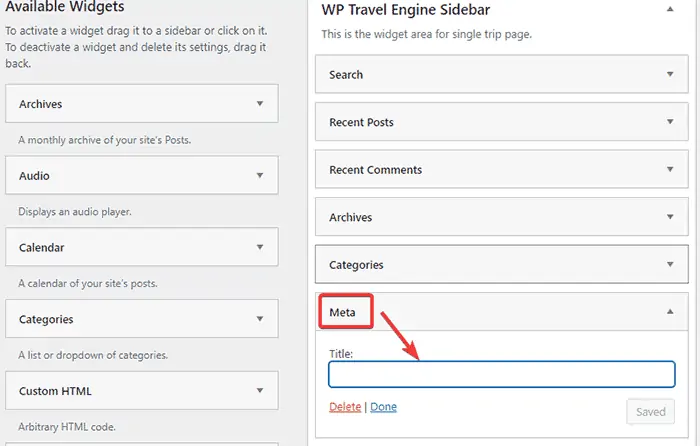Expand the sidebar Categories widget arrow
This screenshot has height=446, width=700.
669,265
